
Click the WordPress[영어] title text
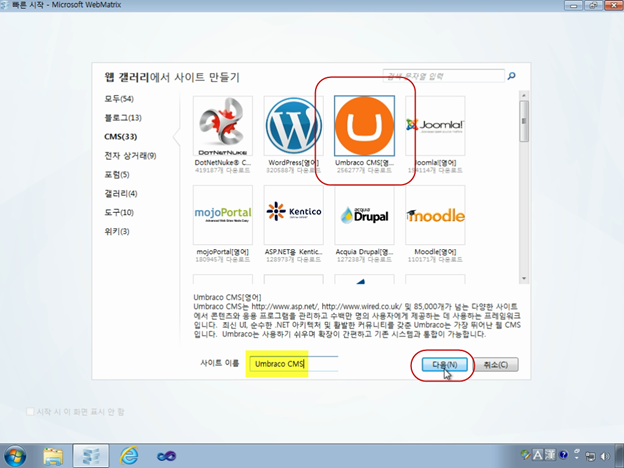294,163
